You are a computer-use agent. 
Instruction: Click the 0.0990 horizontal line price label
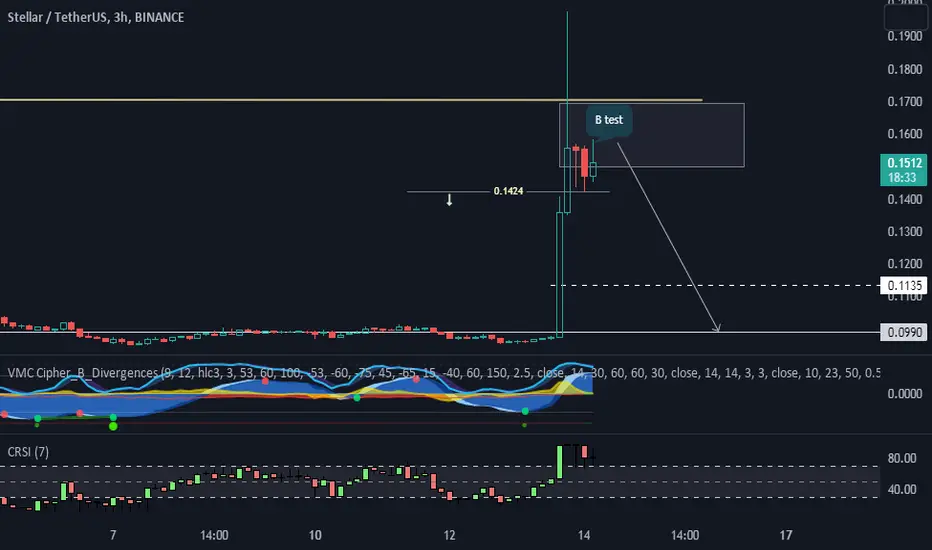(903, 332)
